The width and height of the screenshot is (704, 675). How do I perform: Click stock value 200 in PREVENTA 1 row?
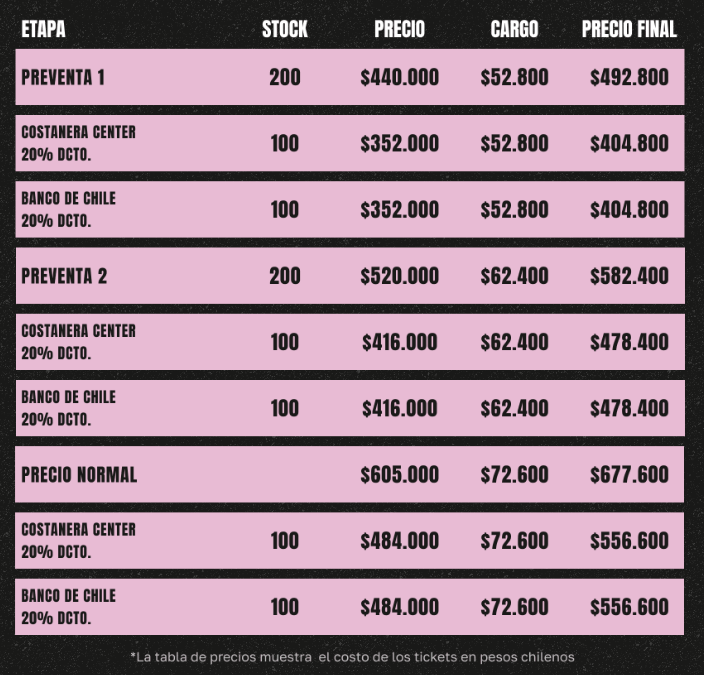(285, 77)
